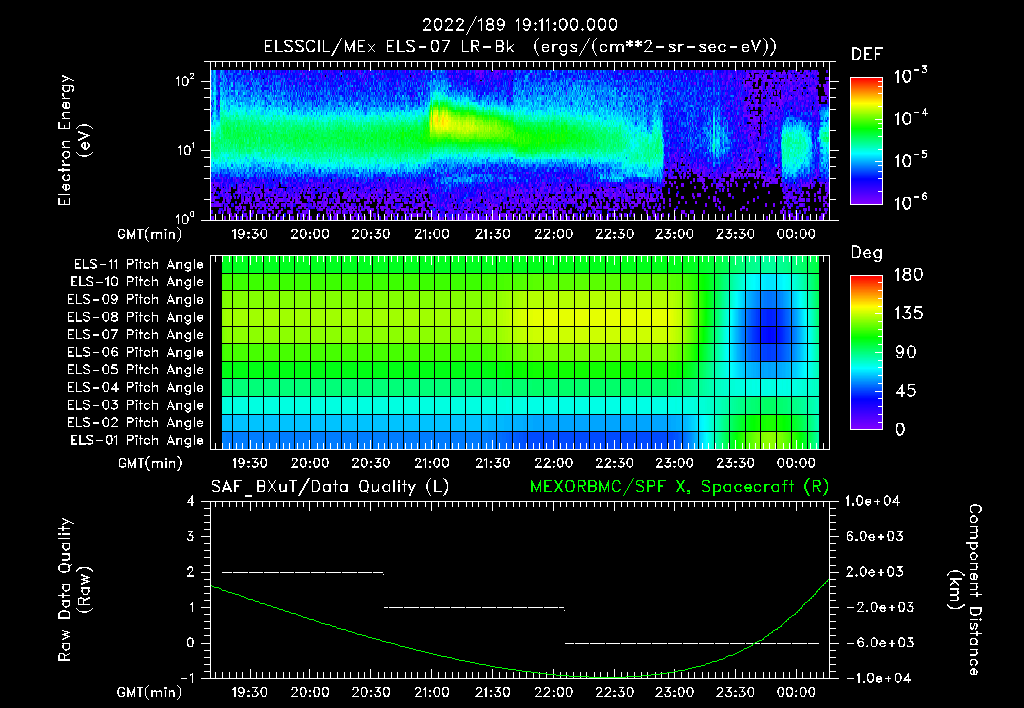
Task: Click the 45 value on the Deg color bar
Action: [x=906, y=391]
